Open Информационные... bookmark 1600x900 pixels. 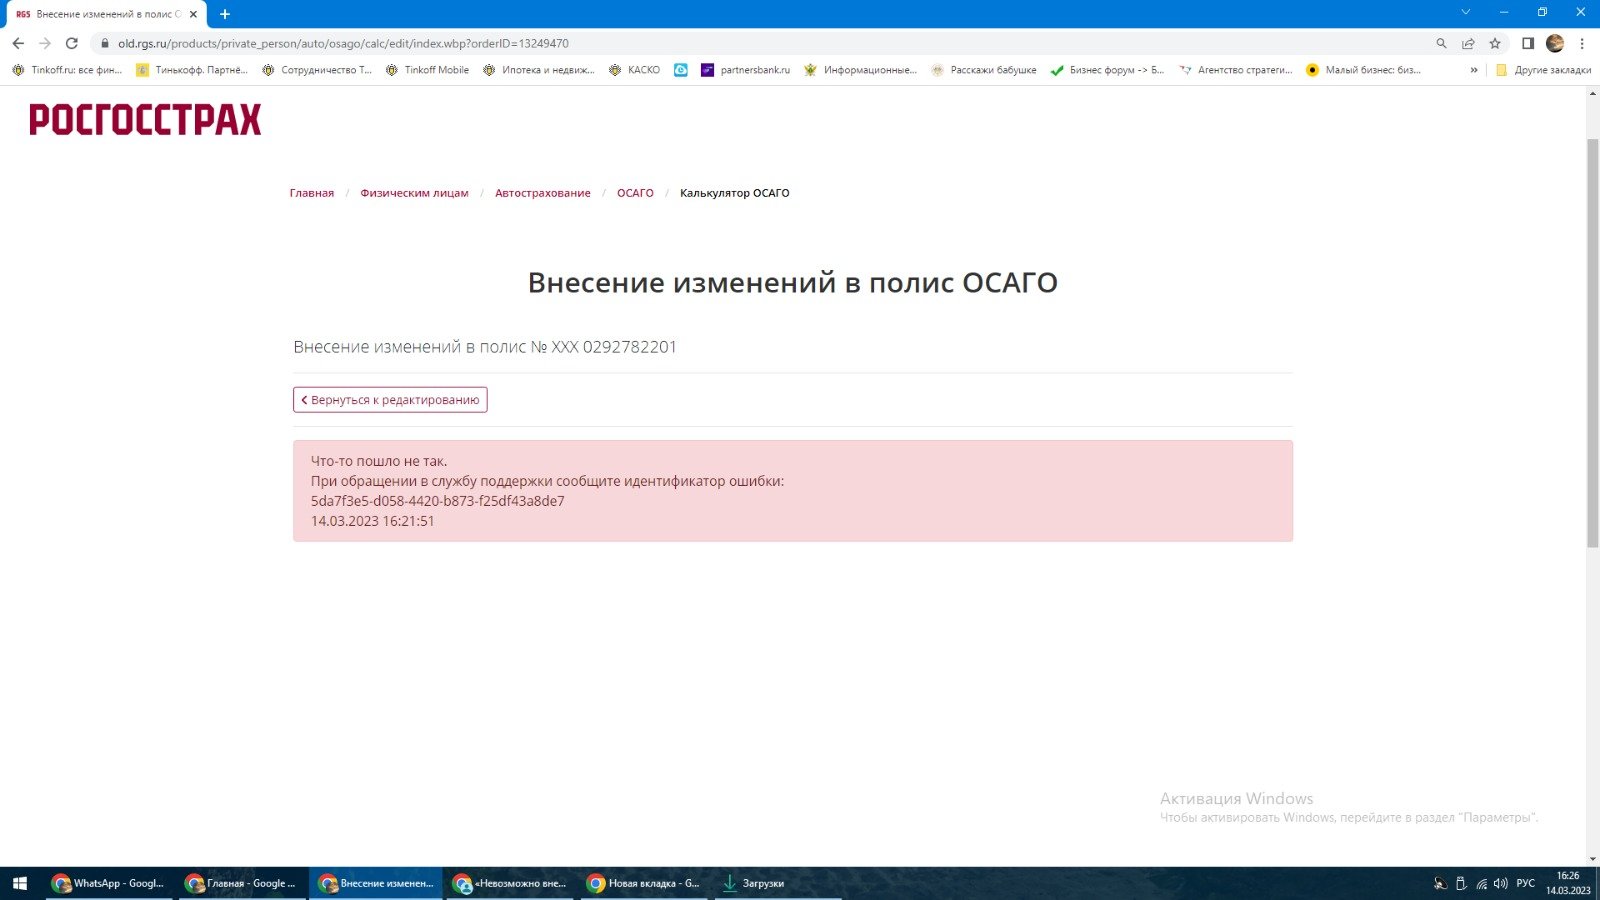[861, 70]
